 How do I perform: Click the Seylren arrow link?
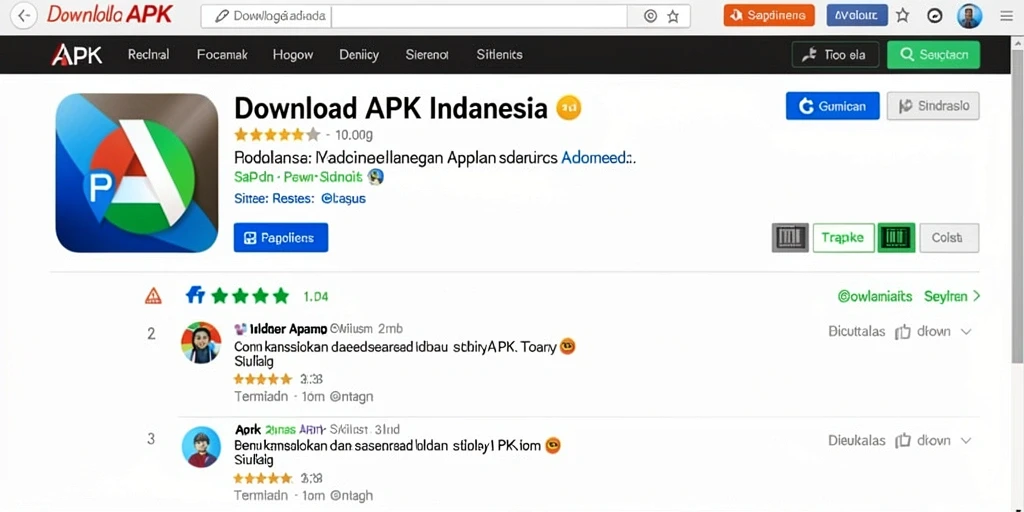click(x=952, y=296)
